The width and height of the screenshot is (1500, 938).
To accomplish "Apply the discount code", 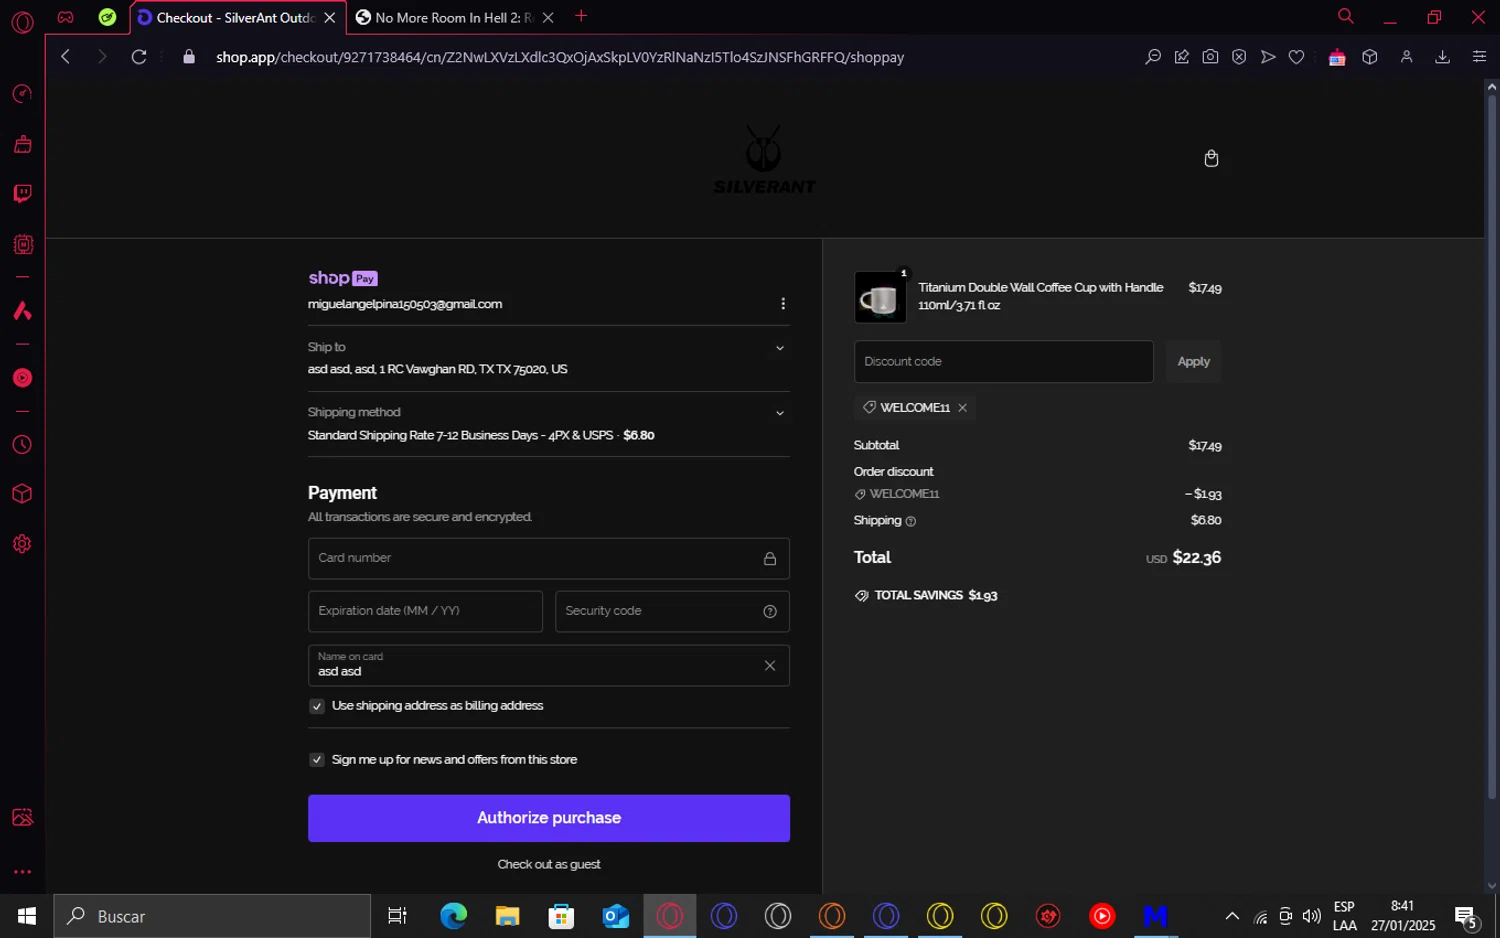I will (x=1194, y=362).
